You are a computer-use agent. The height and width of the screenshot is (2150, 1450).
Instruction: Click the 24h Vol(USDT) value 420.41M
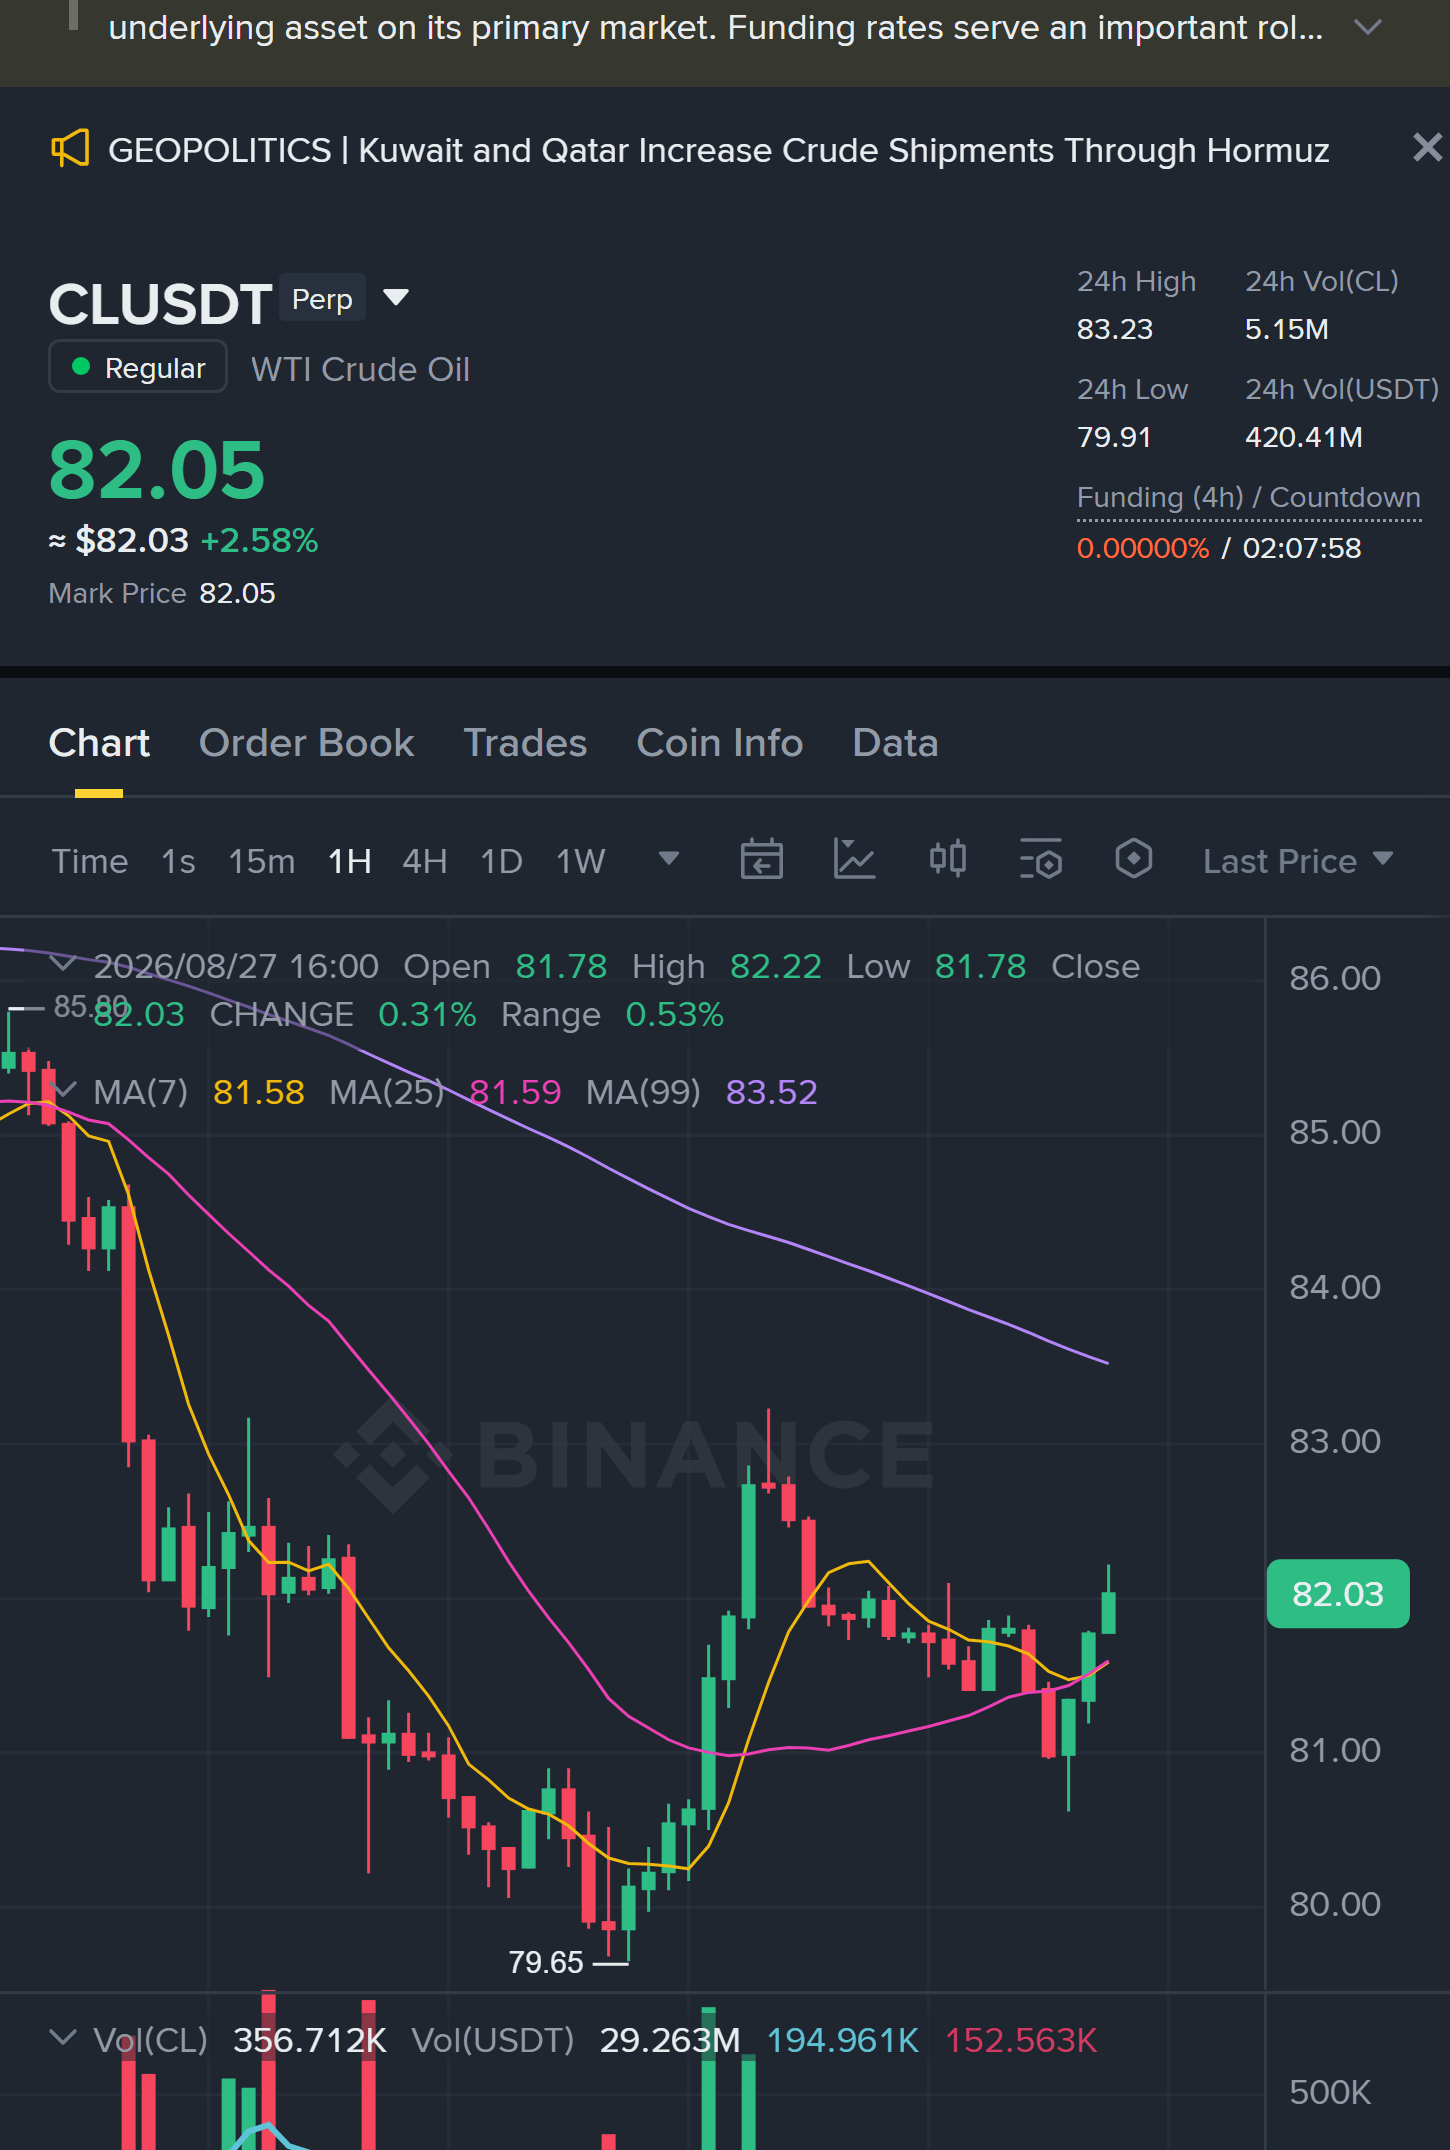pos(1304,437)
